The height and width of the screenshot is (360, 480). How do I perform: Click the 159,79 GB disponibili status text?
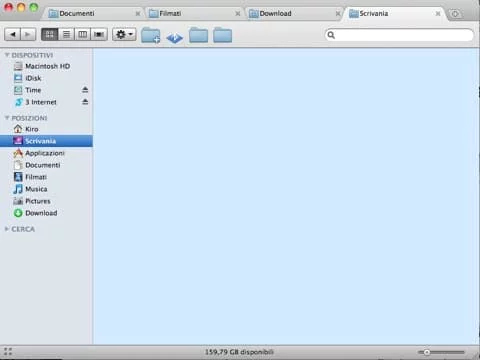(x=239, y=352)
